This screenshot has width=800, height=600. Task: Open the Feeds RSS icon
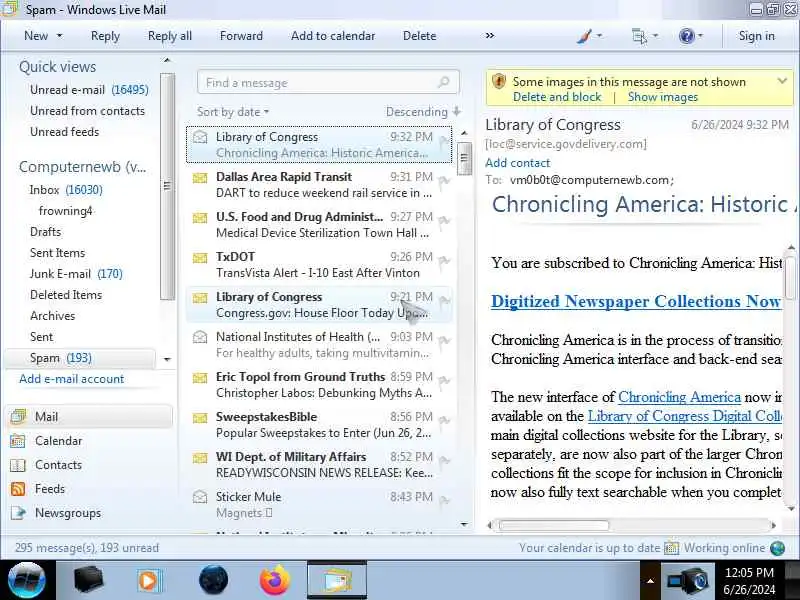18,489
